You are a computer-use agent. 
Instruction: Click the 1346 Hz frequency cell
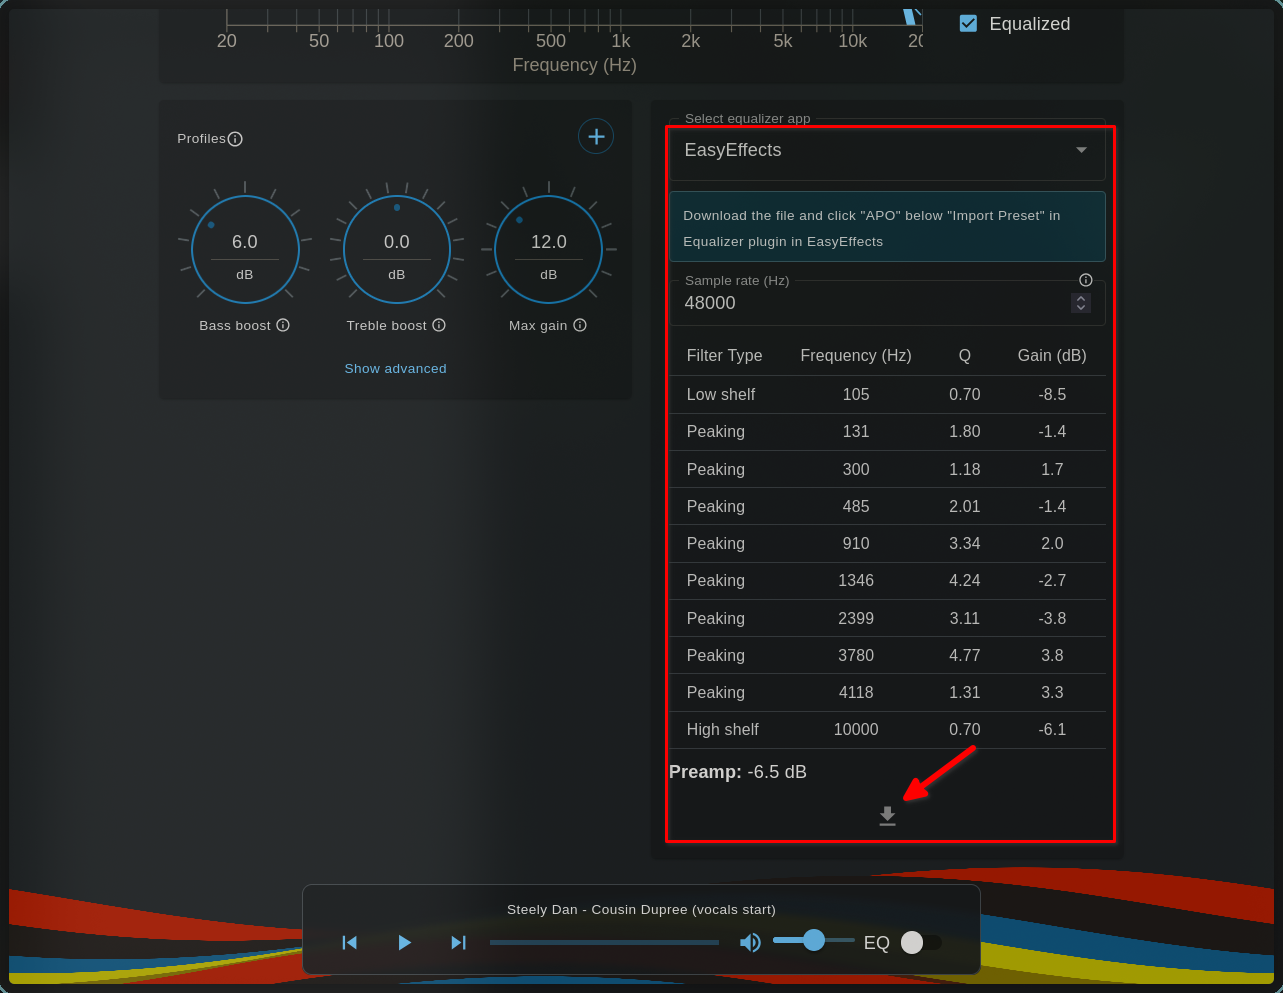click(x=856, y=580)
